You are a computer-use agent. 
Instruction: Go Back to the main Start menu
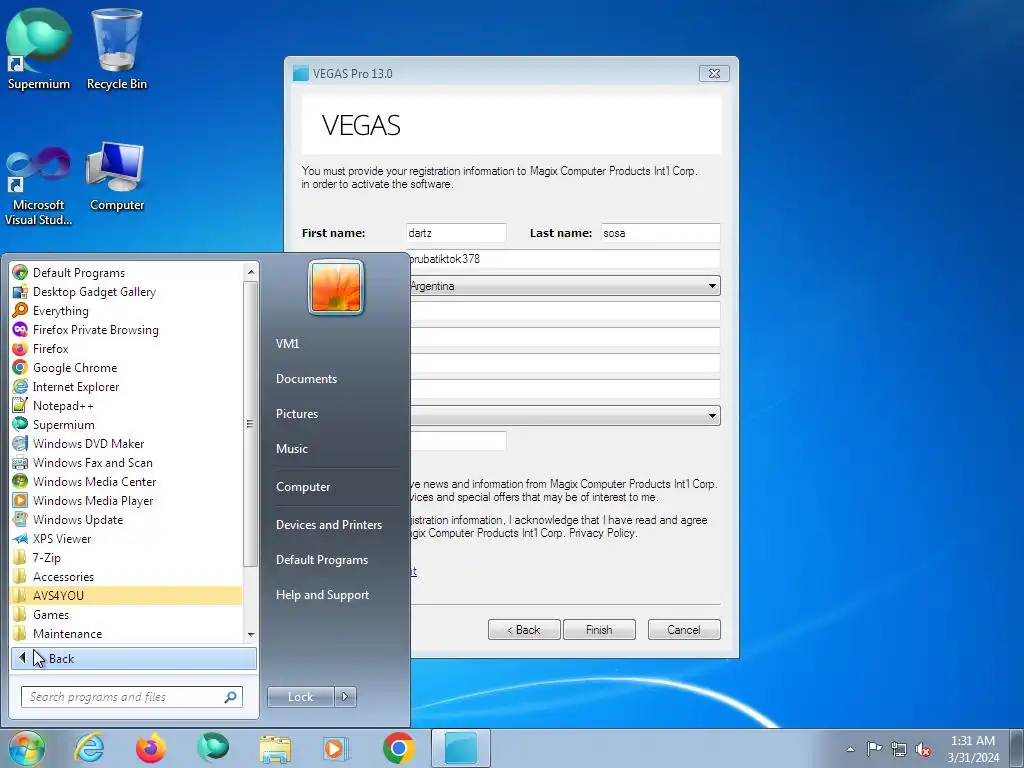(x=134, y=658)
